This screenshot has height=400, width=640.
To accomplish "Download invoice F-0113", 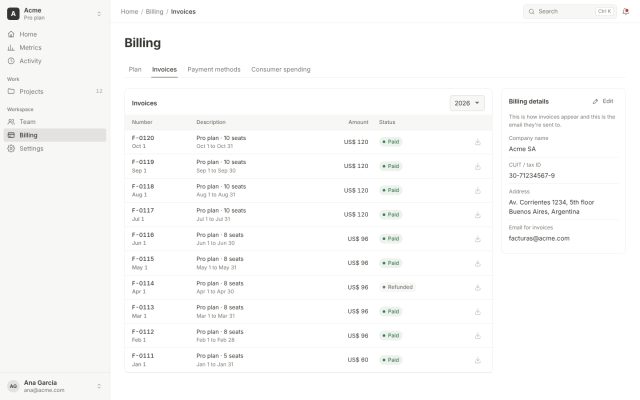I will [478, 312].
